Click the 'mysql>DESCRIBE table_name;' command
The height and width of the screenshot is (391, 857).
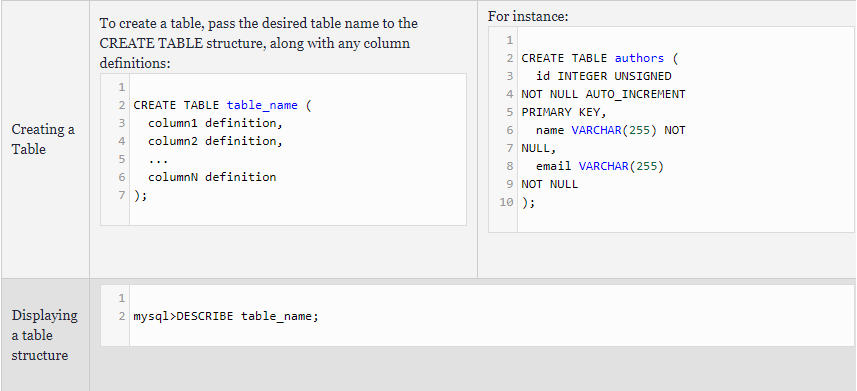pos(226,317)
